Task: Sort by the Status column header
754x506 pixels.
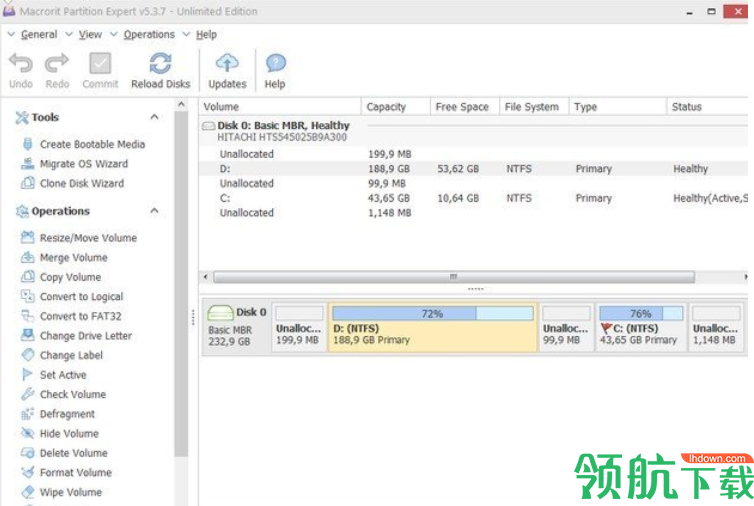Action: click(x=708, y=107)
